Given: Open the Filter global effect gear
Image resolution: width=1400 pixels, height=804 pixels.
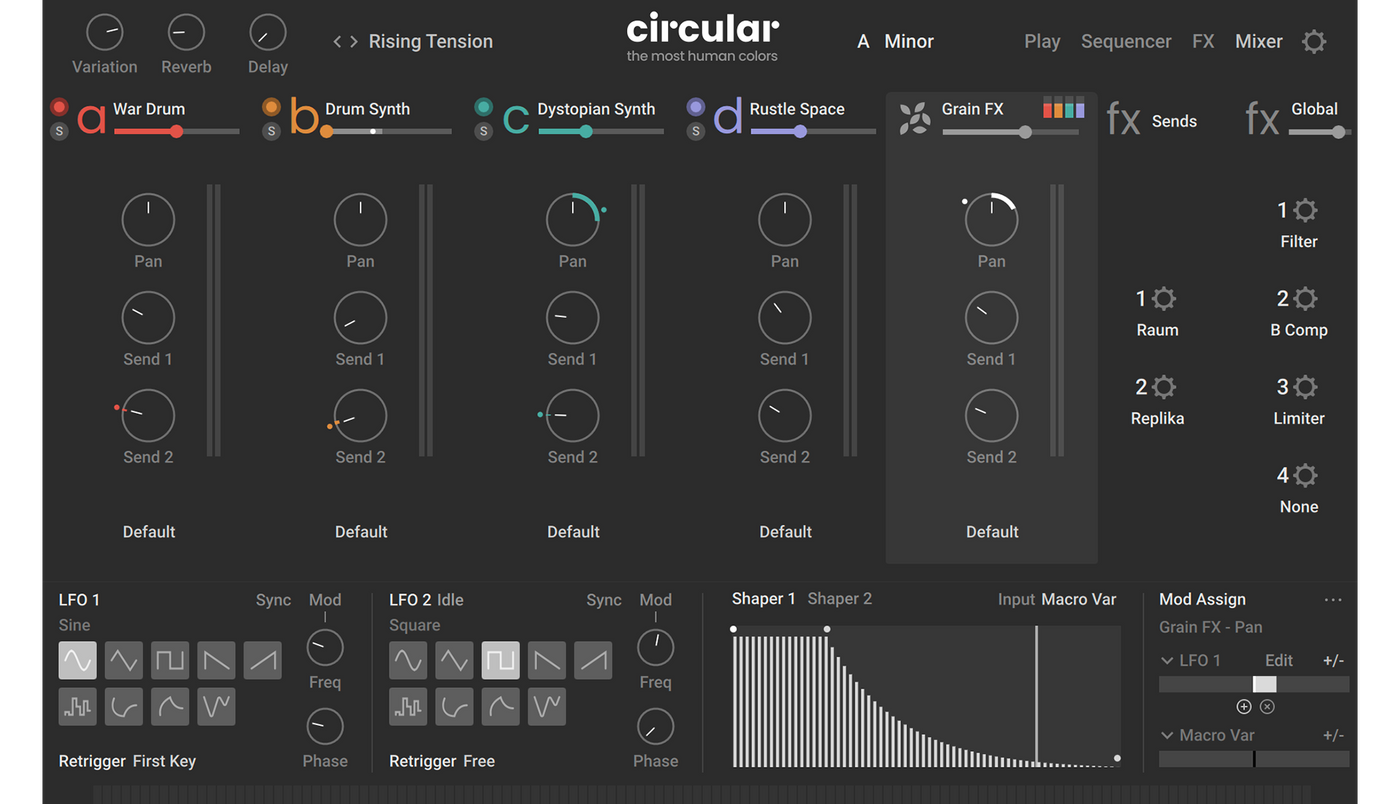Looking at the screenshot, I should 1305,210.
